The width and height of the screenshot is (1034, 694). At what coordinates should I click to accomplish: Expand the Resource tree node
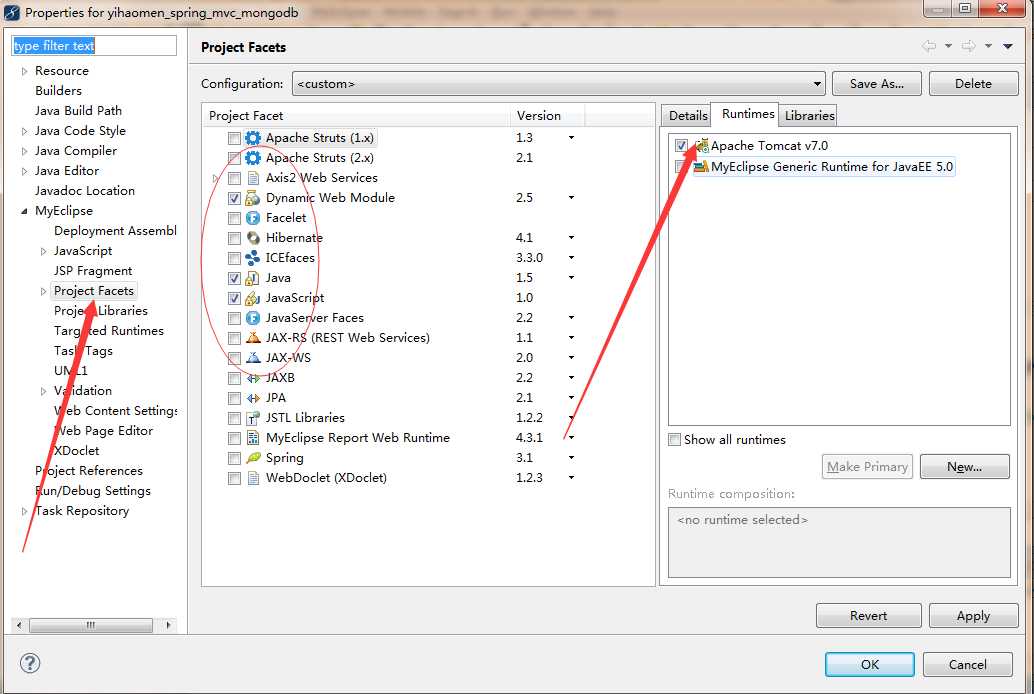(x=24, y=71)
